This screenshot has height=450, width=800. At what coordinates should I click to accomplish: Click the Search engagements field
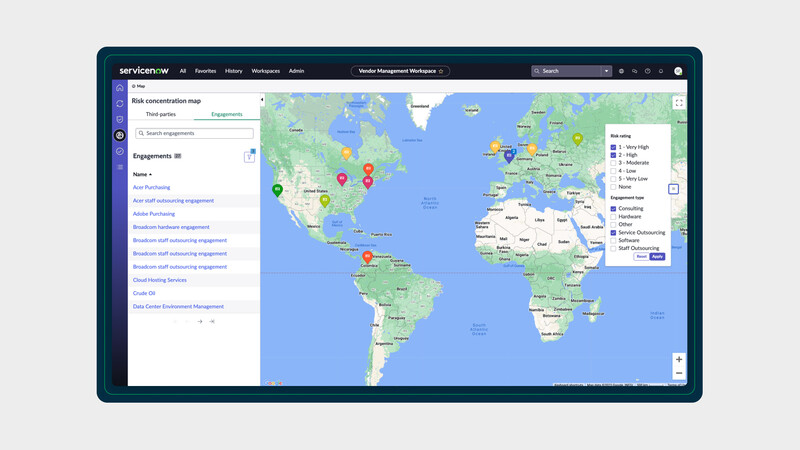[194, 133]
